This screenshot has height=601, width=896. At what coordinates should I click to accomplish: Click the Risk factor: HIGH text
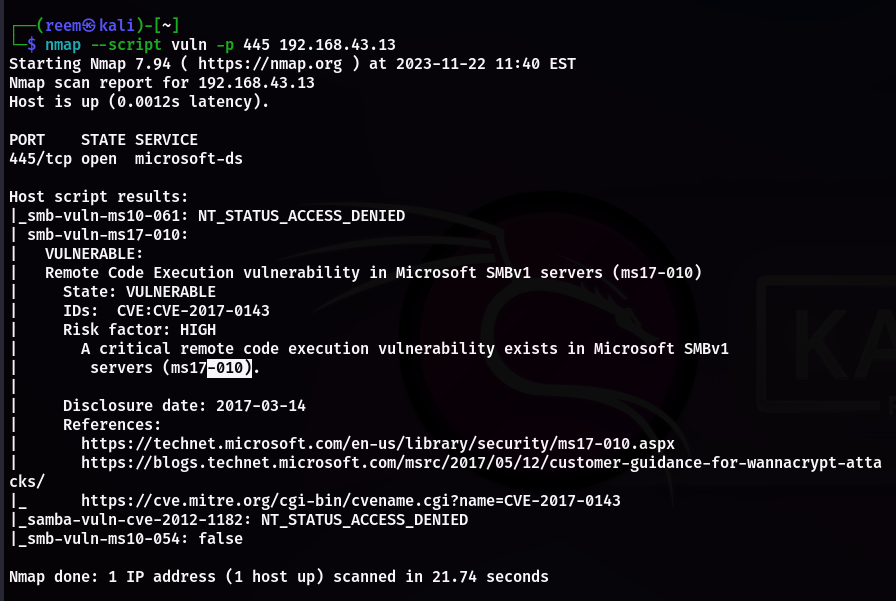139,330
